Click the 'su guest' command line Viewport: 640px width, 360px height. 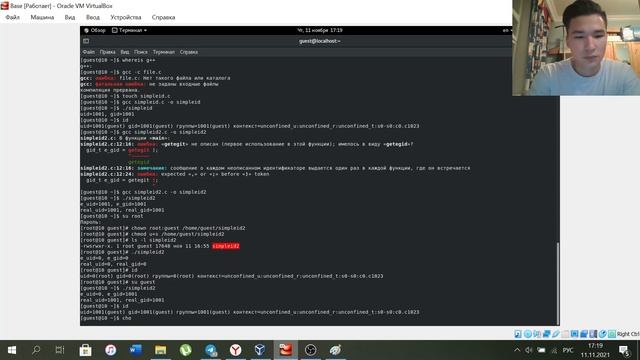118,282
